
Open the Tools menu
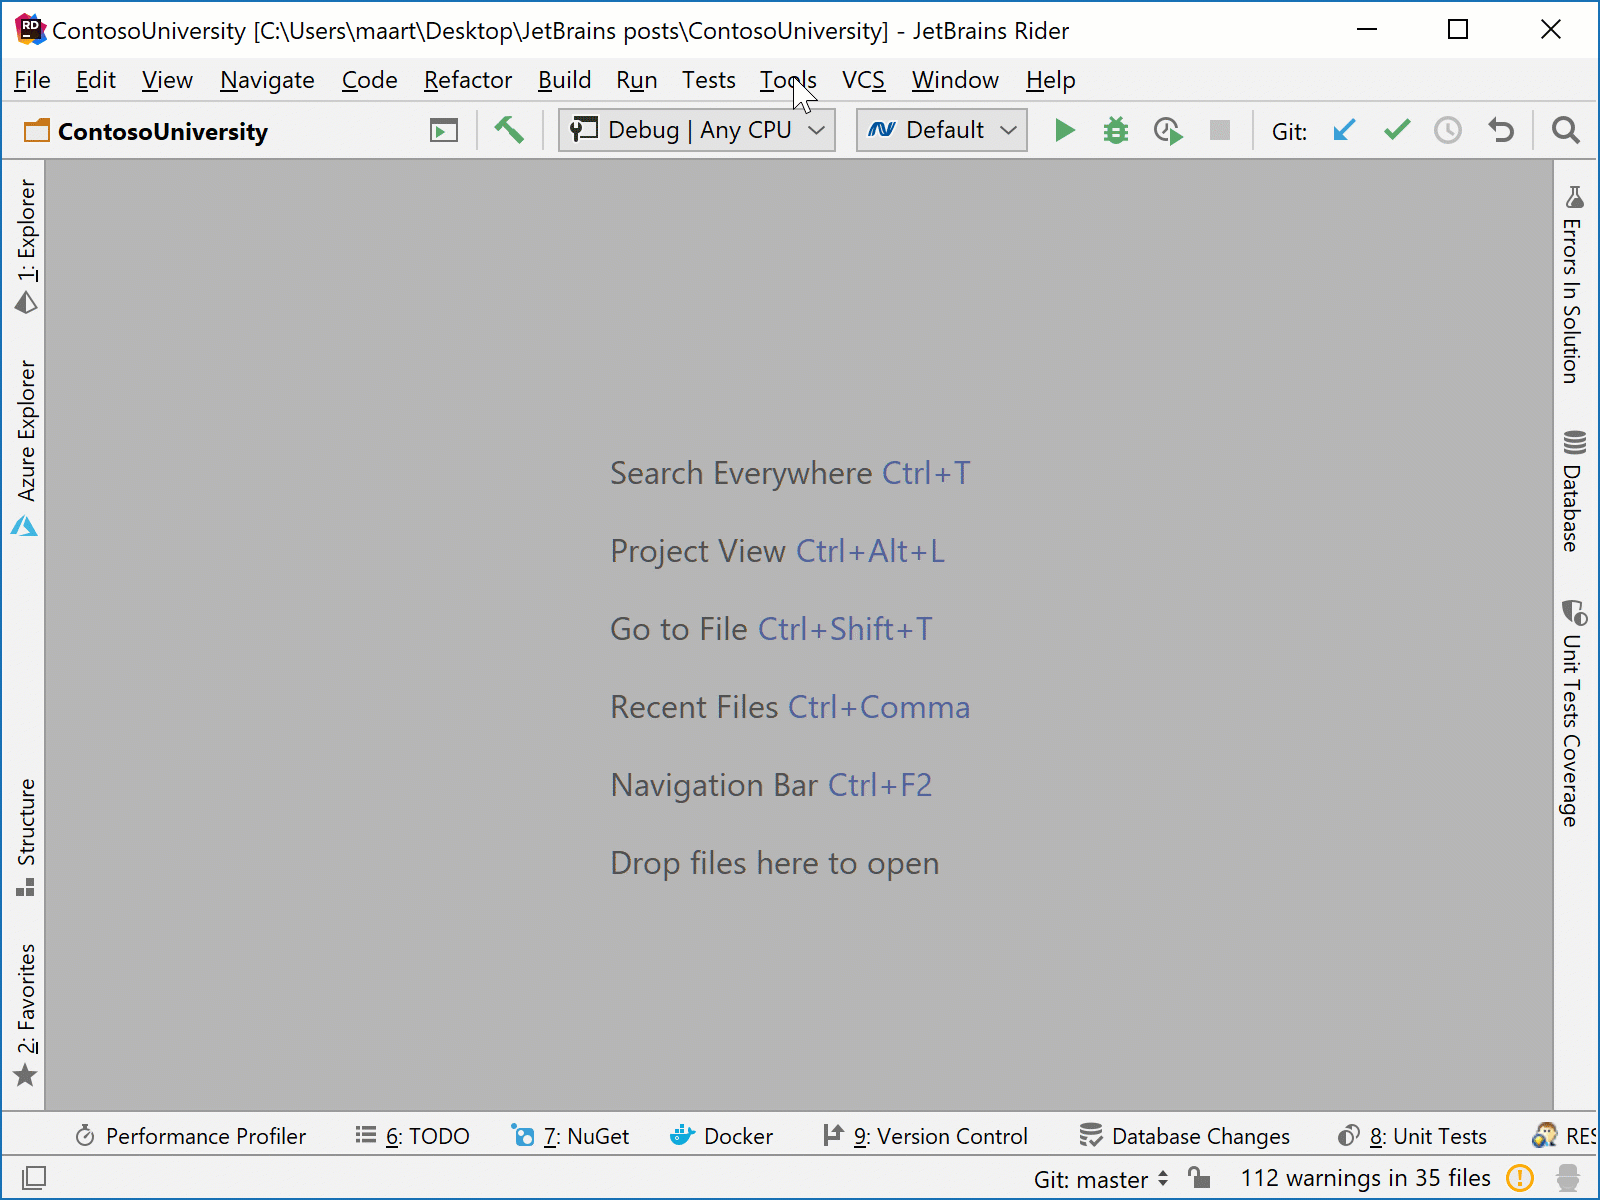[x=787, y=80]
